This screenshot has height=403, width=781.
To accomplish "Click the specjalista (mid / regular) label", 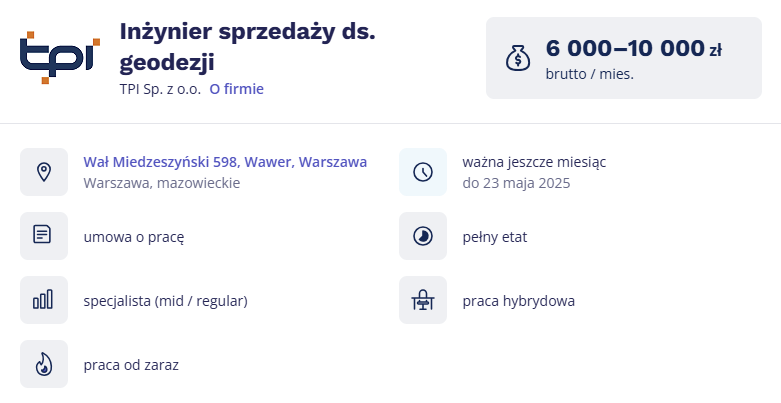I will [165, 301].
